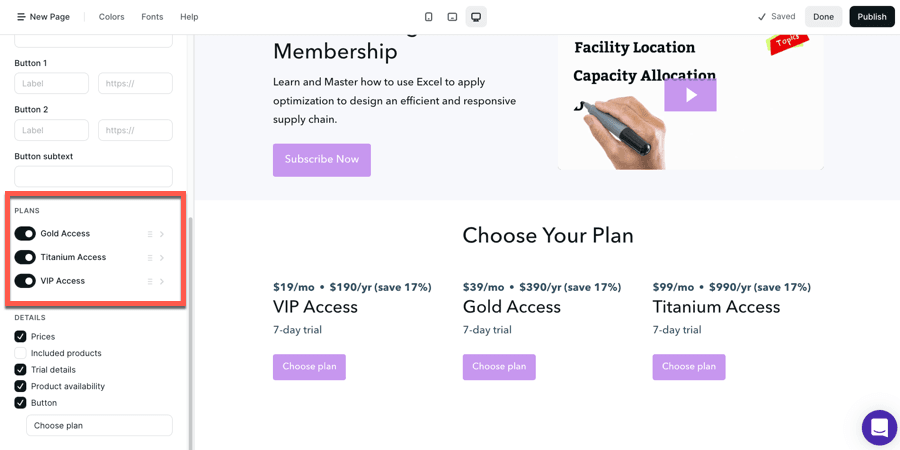The height and width of the screenshot is (450, 900).
Task: Select desktop preview icon
Action: 476,17
